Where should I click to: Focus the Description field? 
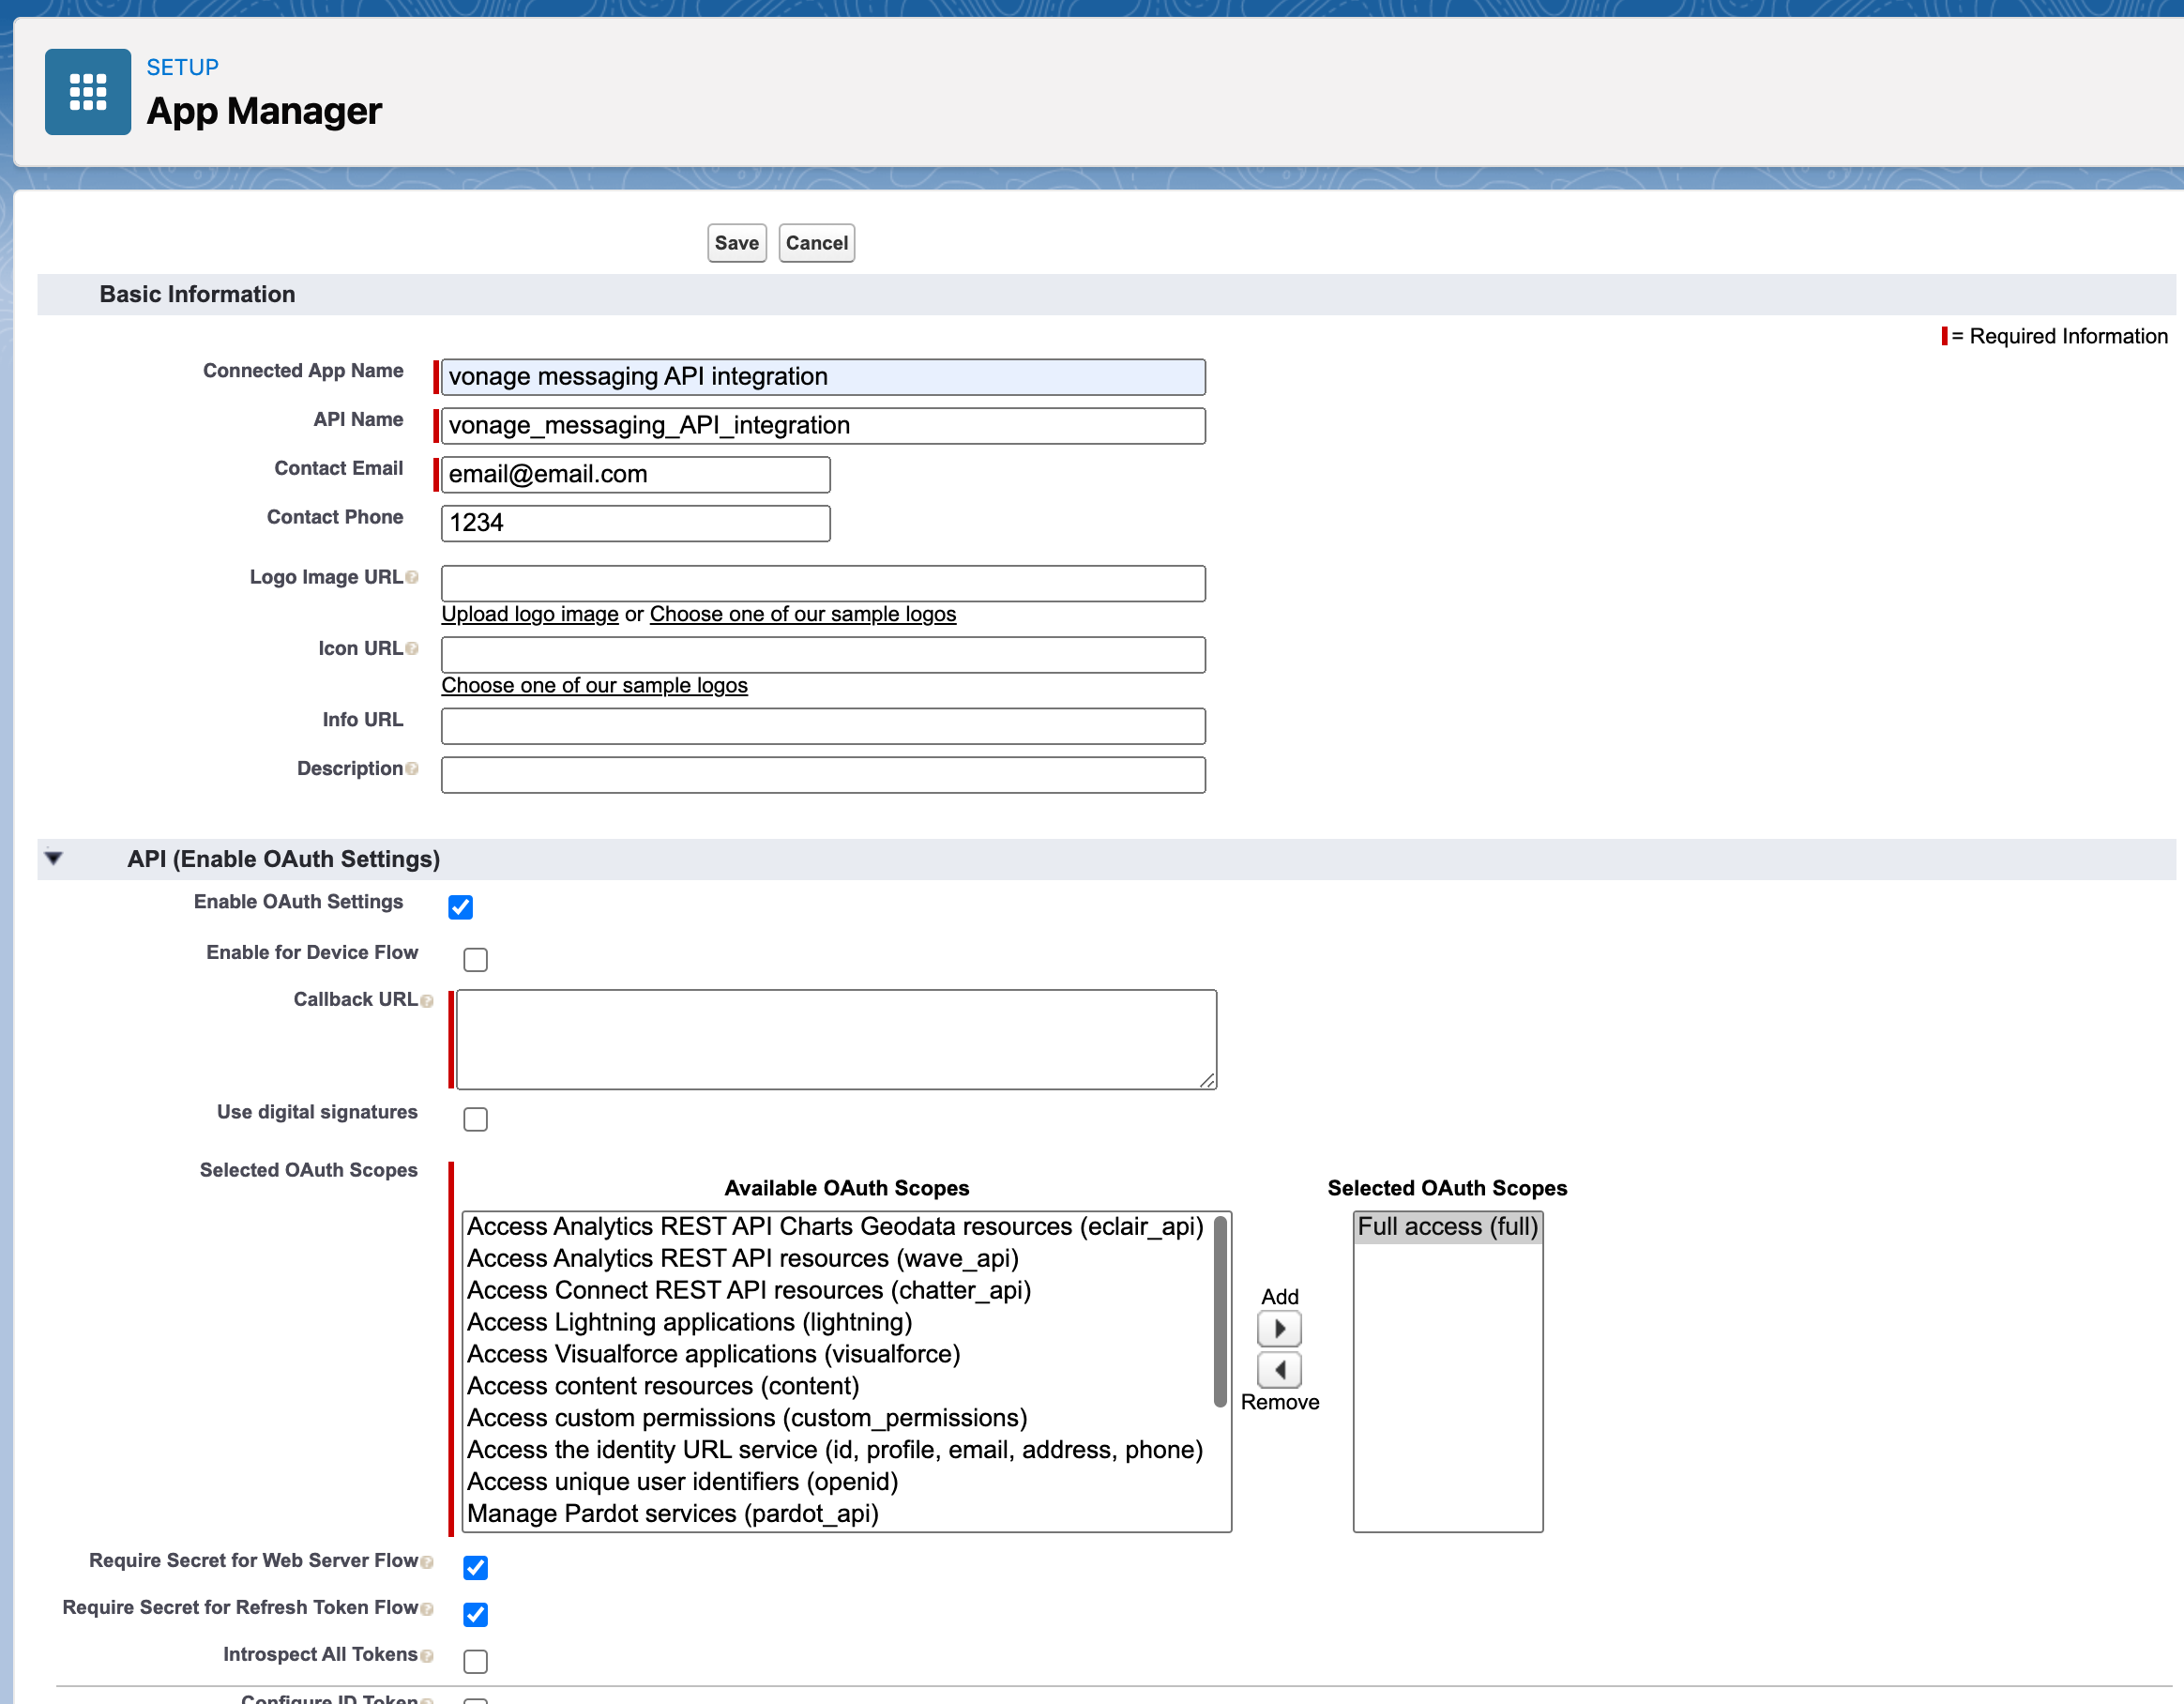(823, 775)
